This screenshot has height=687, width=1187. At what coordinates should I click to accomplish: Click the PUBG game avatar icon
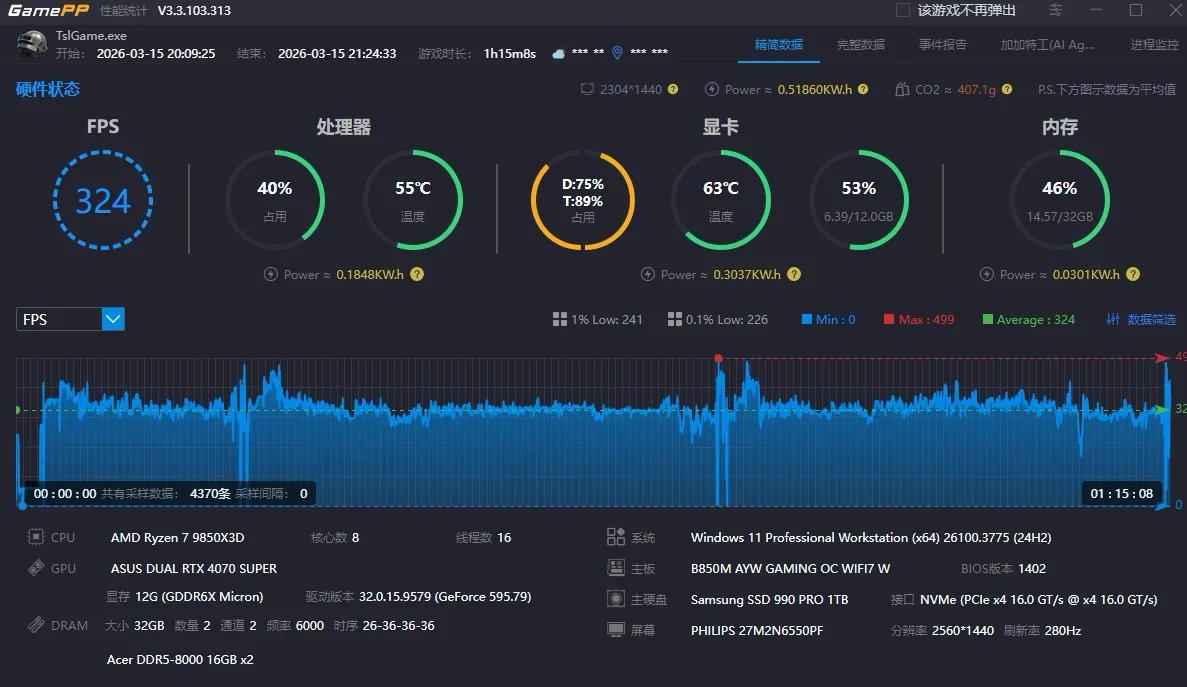(32, 45)
